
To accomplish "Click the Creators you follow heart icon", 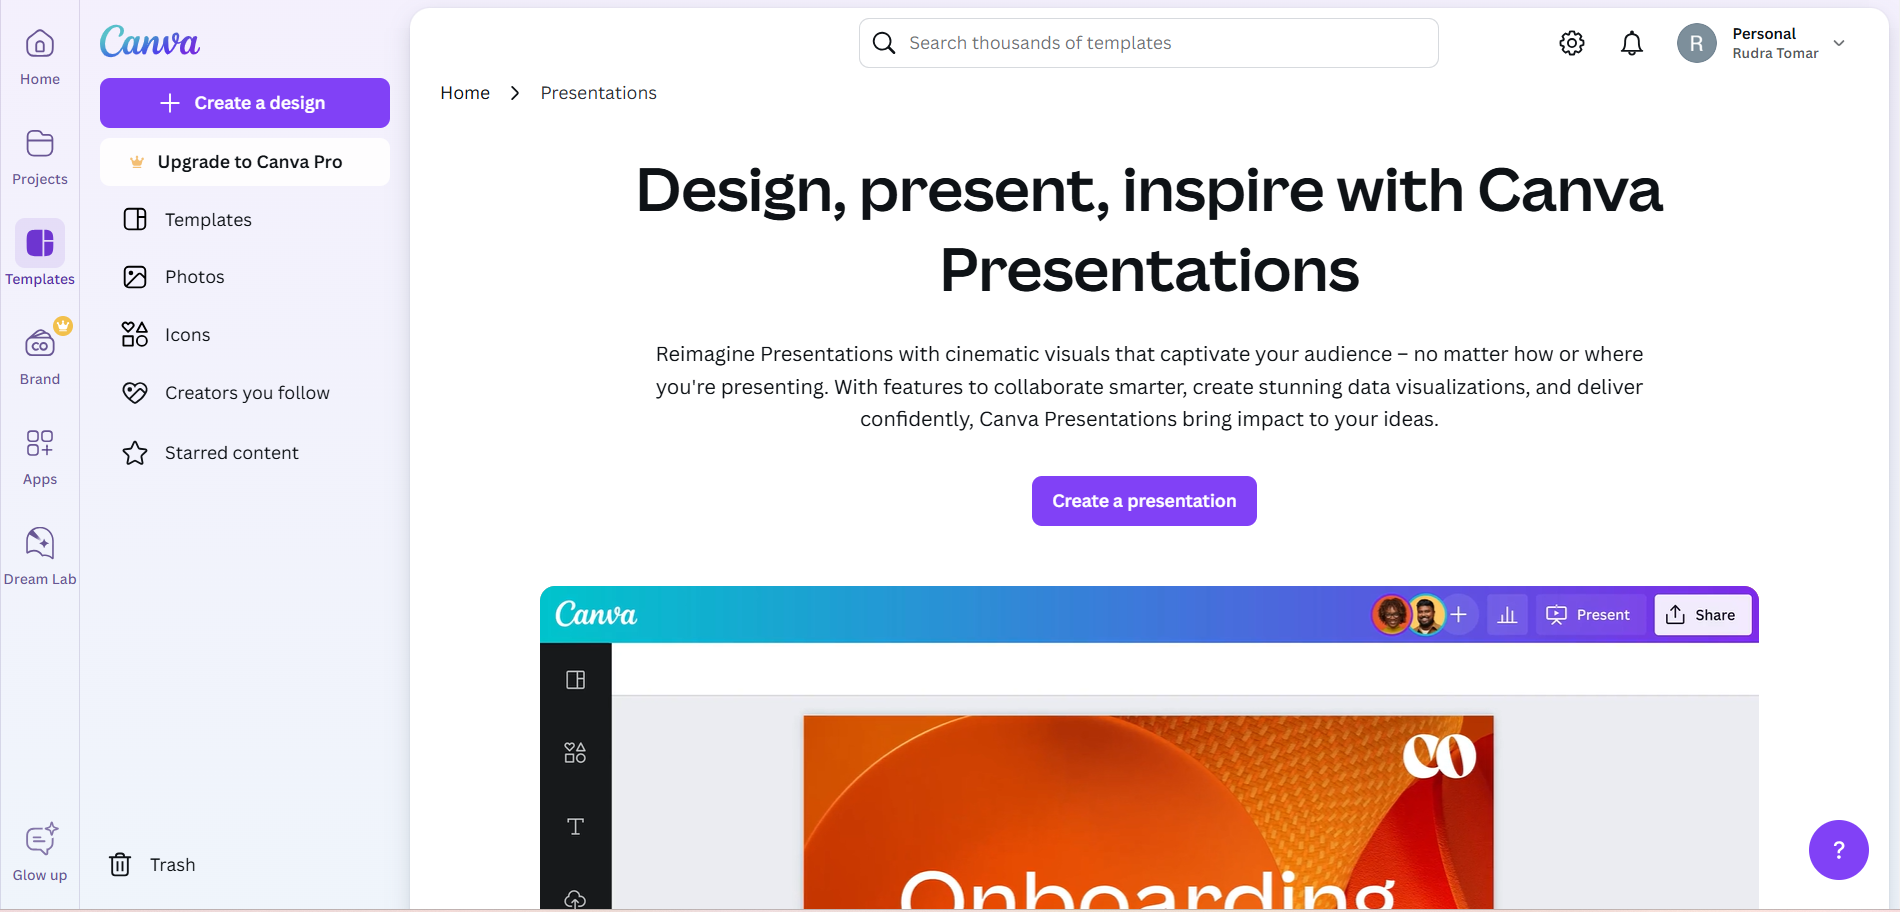I will 135,393.
